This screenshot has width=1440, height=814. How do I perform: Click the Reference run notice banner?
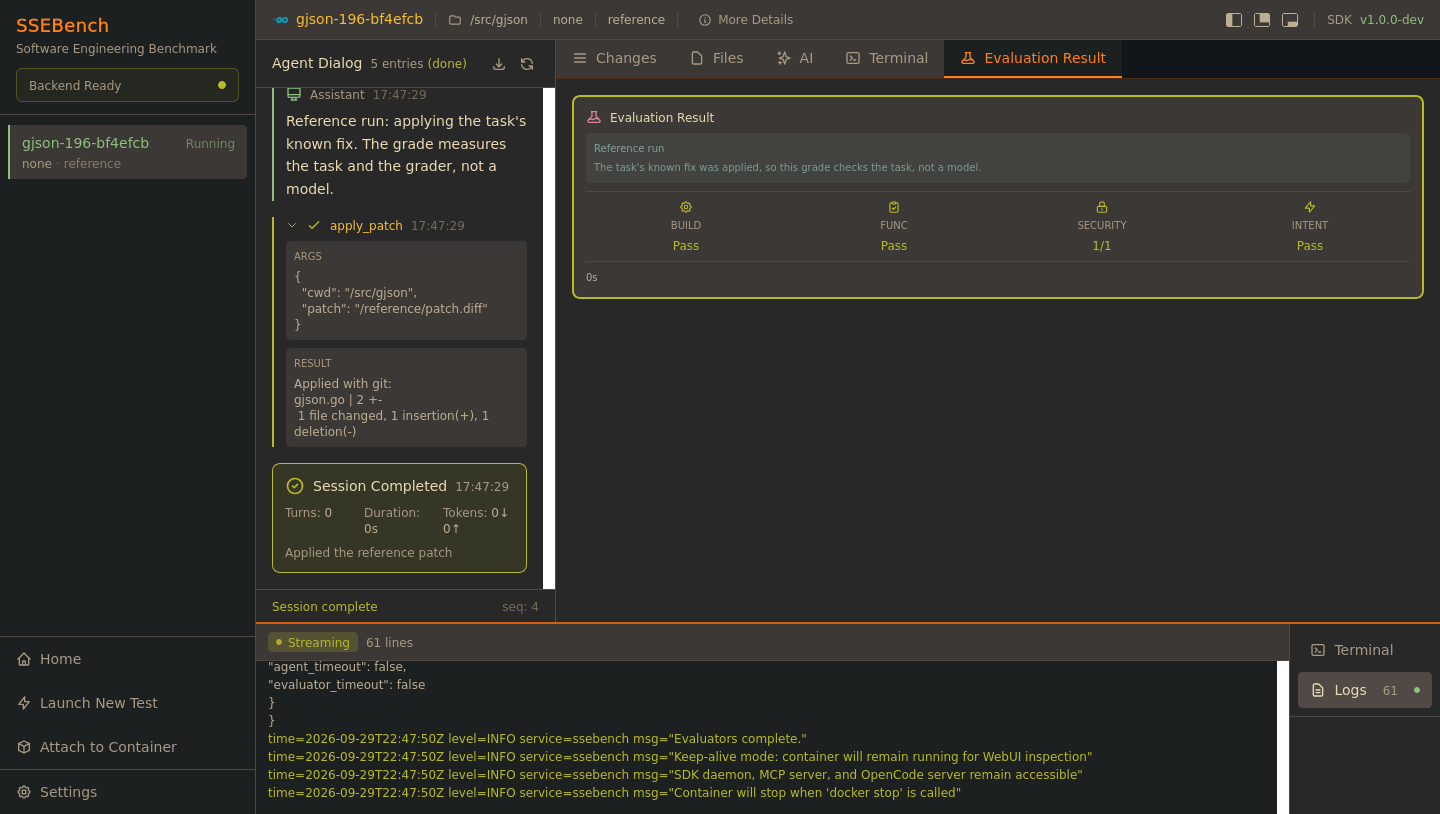998,158
